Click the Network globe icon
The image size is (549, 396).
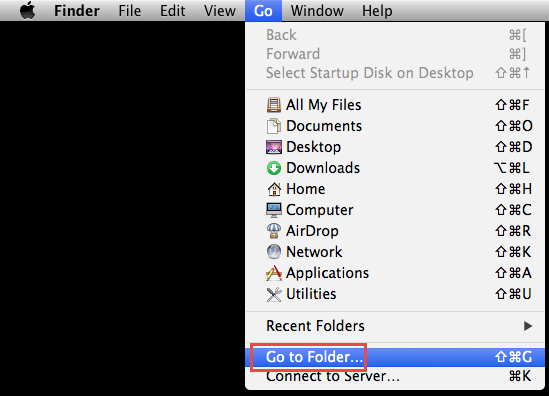point(274,252)
